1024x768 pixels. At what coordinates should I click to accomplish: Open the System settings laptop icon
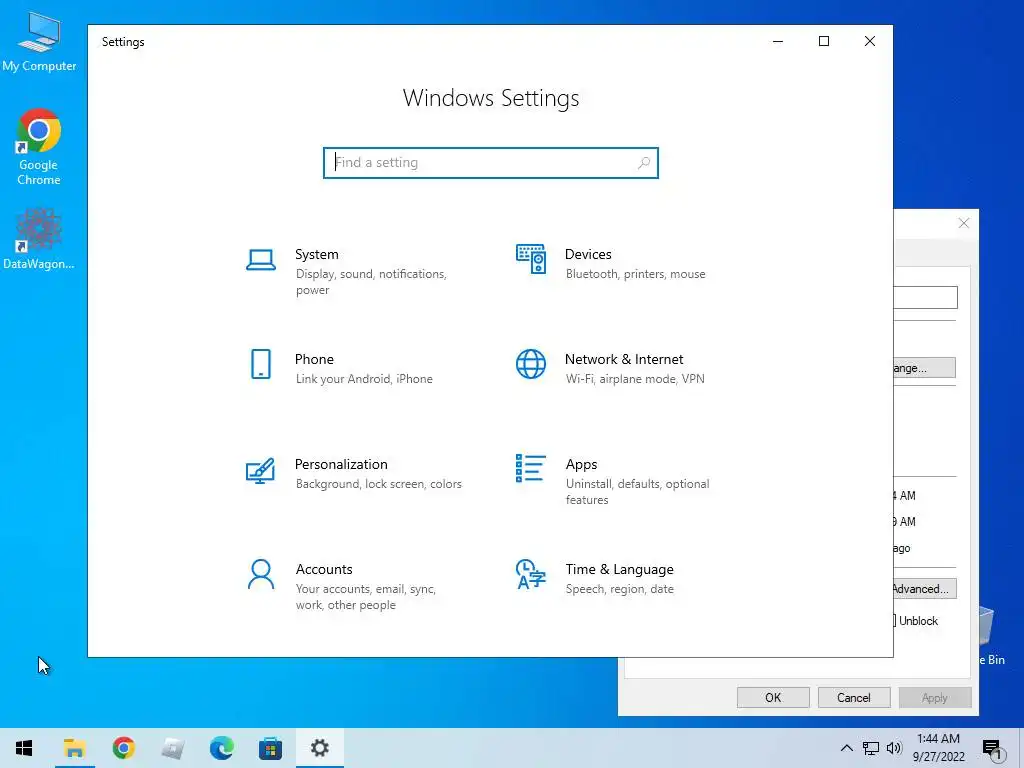click(261, 259)
